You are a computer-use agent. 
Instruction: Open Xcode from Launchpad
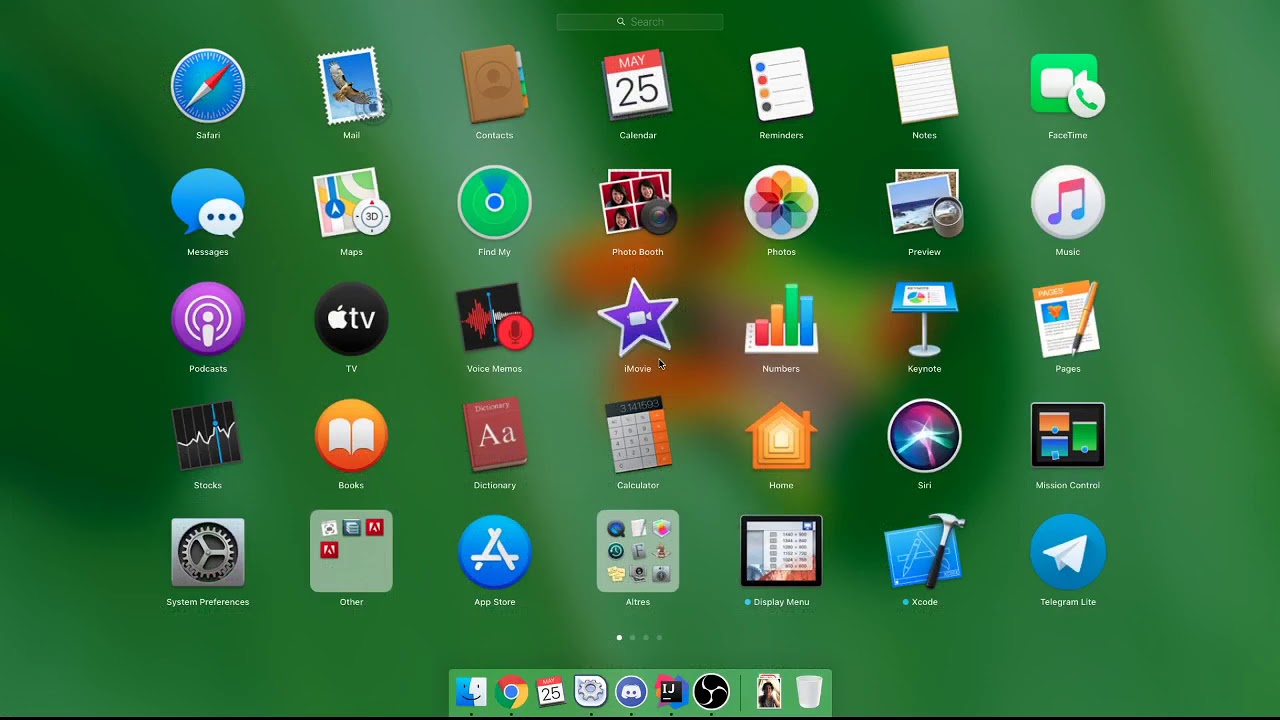point(924,552)
